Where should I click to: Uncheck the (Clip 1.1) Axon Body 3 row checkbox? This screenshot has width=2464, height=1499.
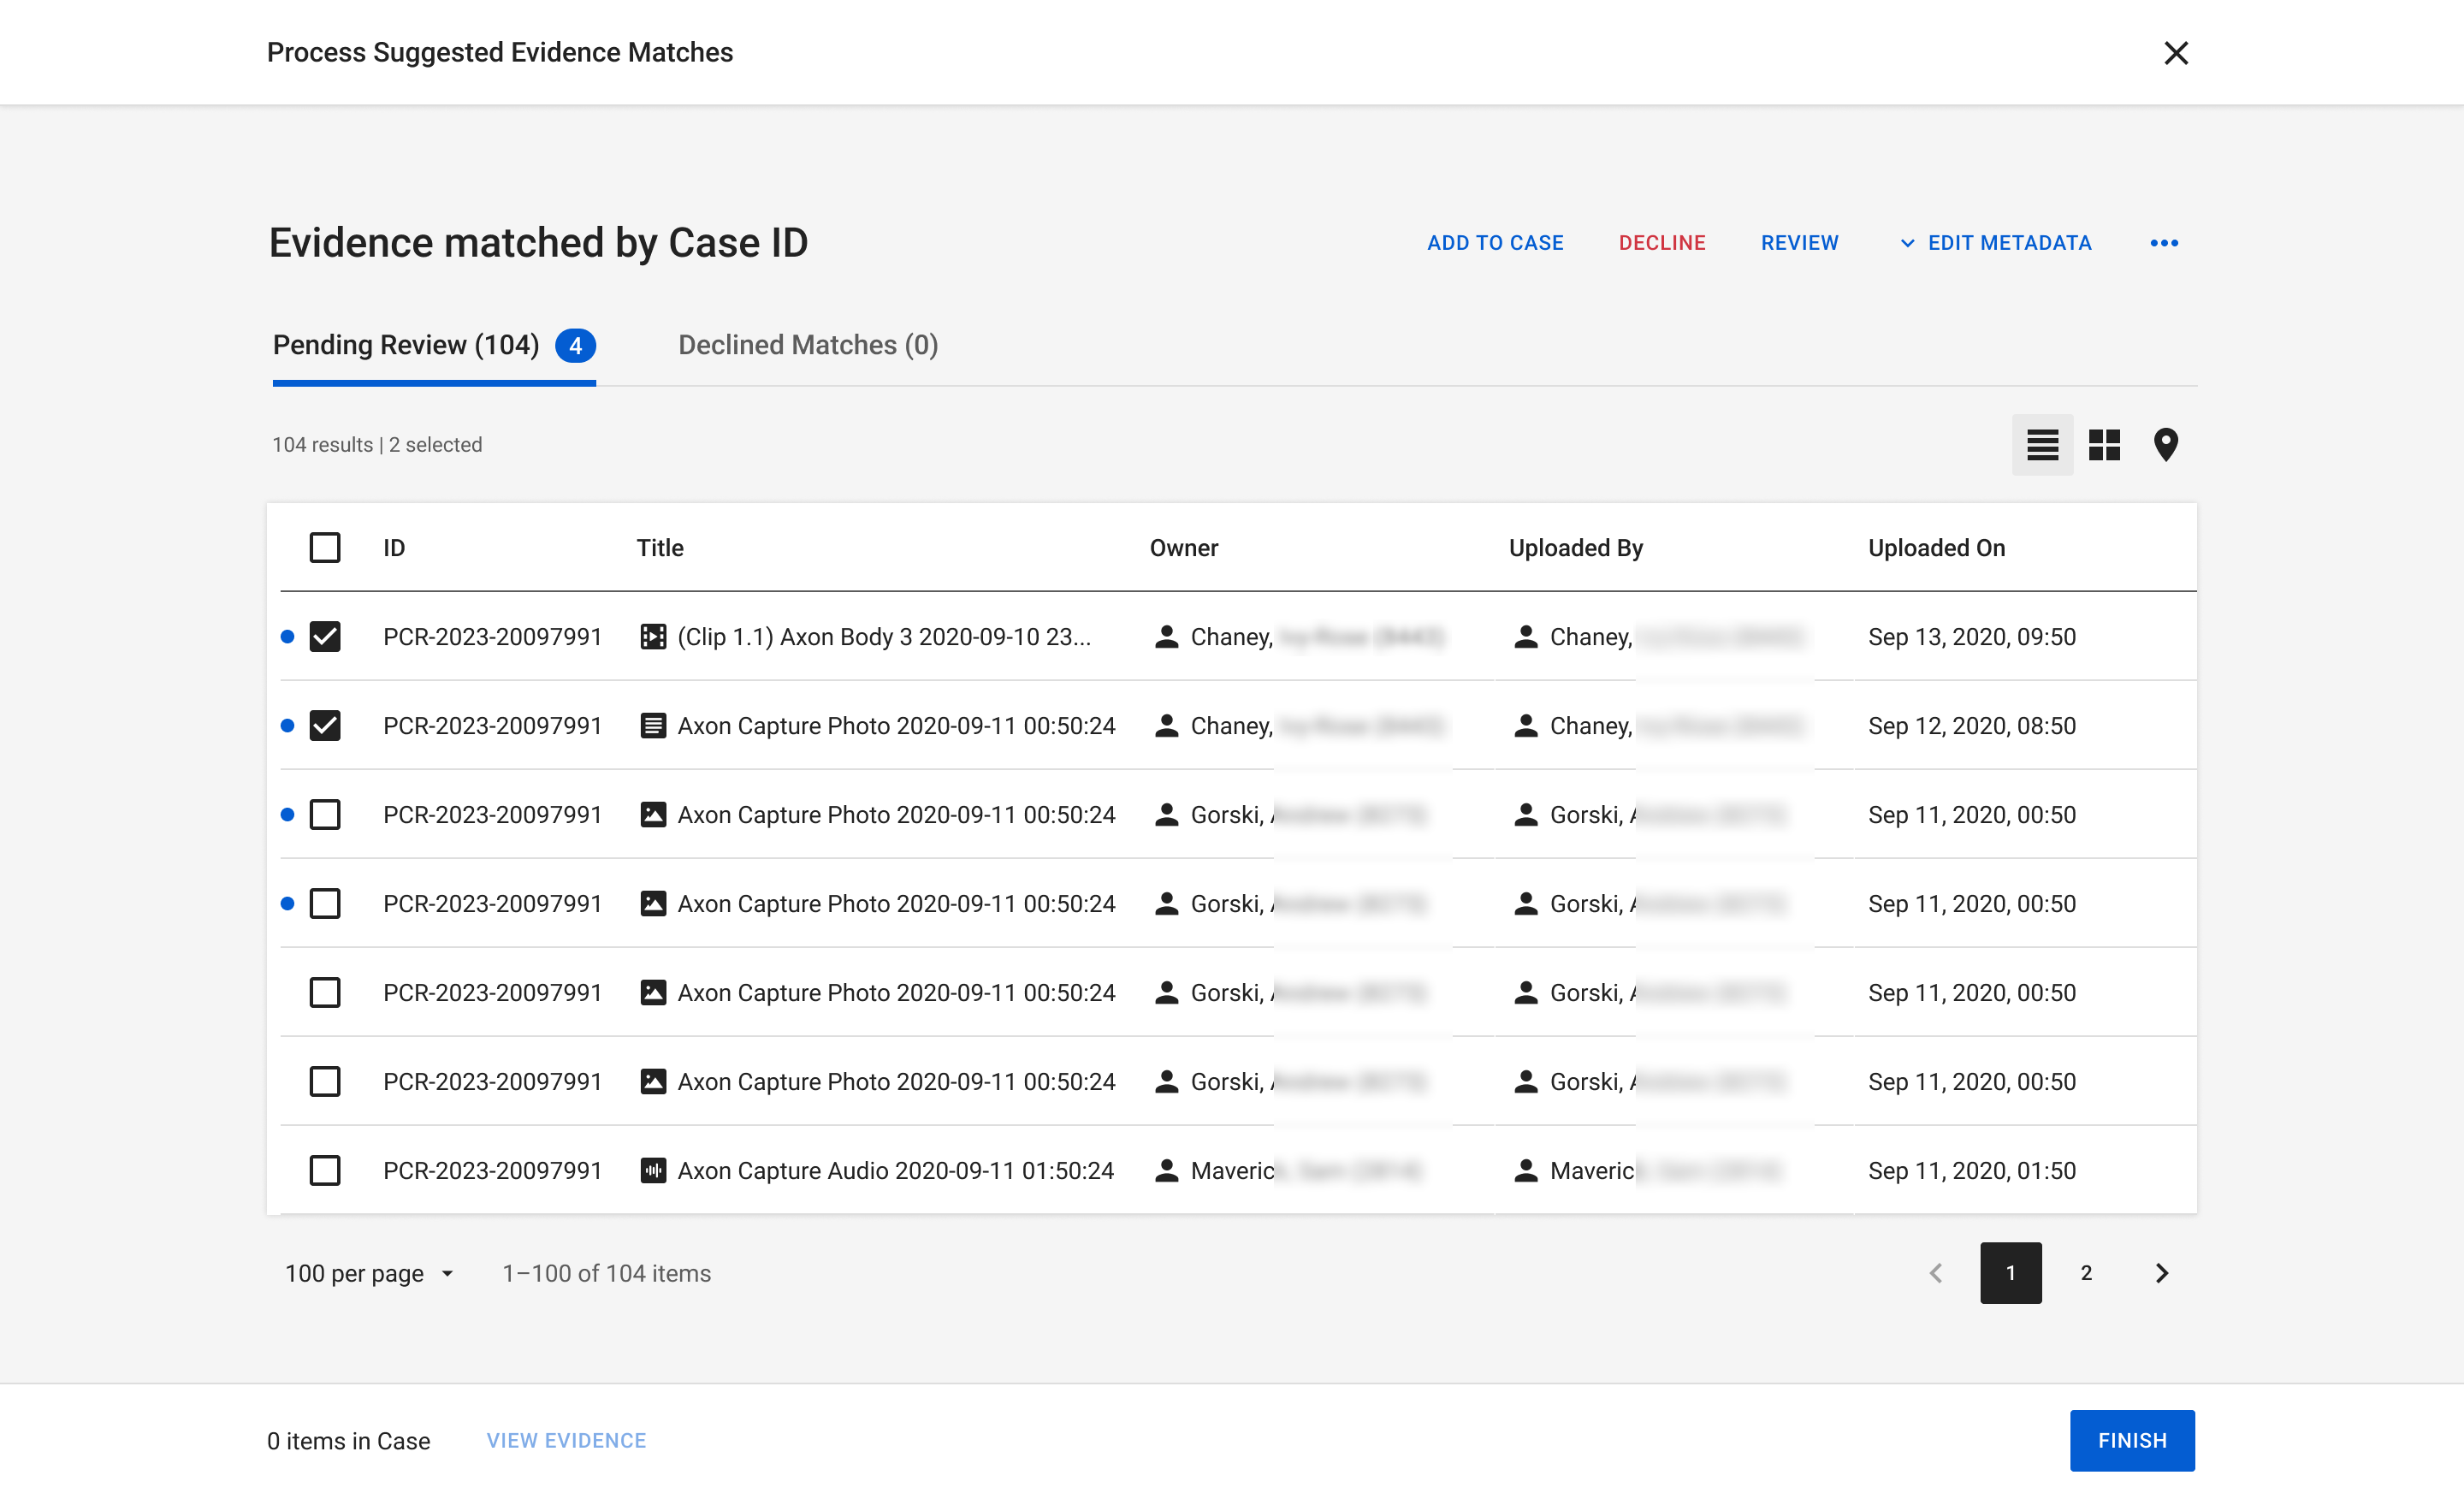click(x=325, y=637)
